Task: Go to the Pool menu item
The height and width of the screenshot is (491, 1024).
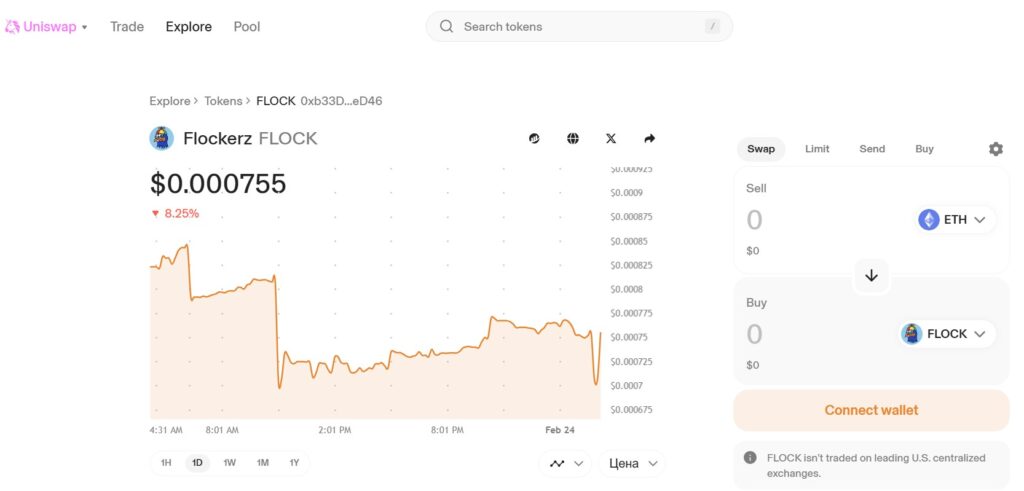Action: (247, 27)
